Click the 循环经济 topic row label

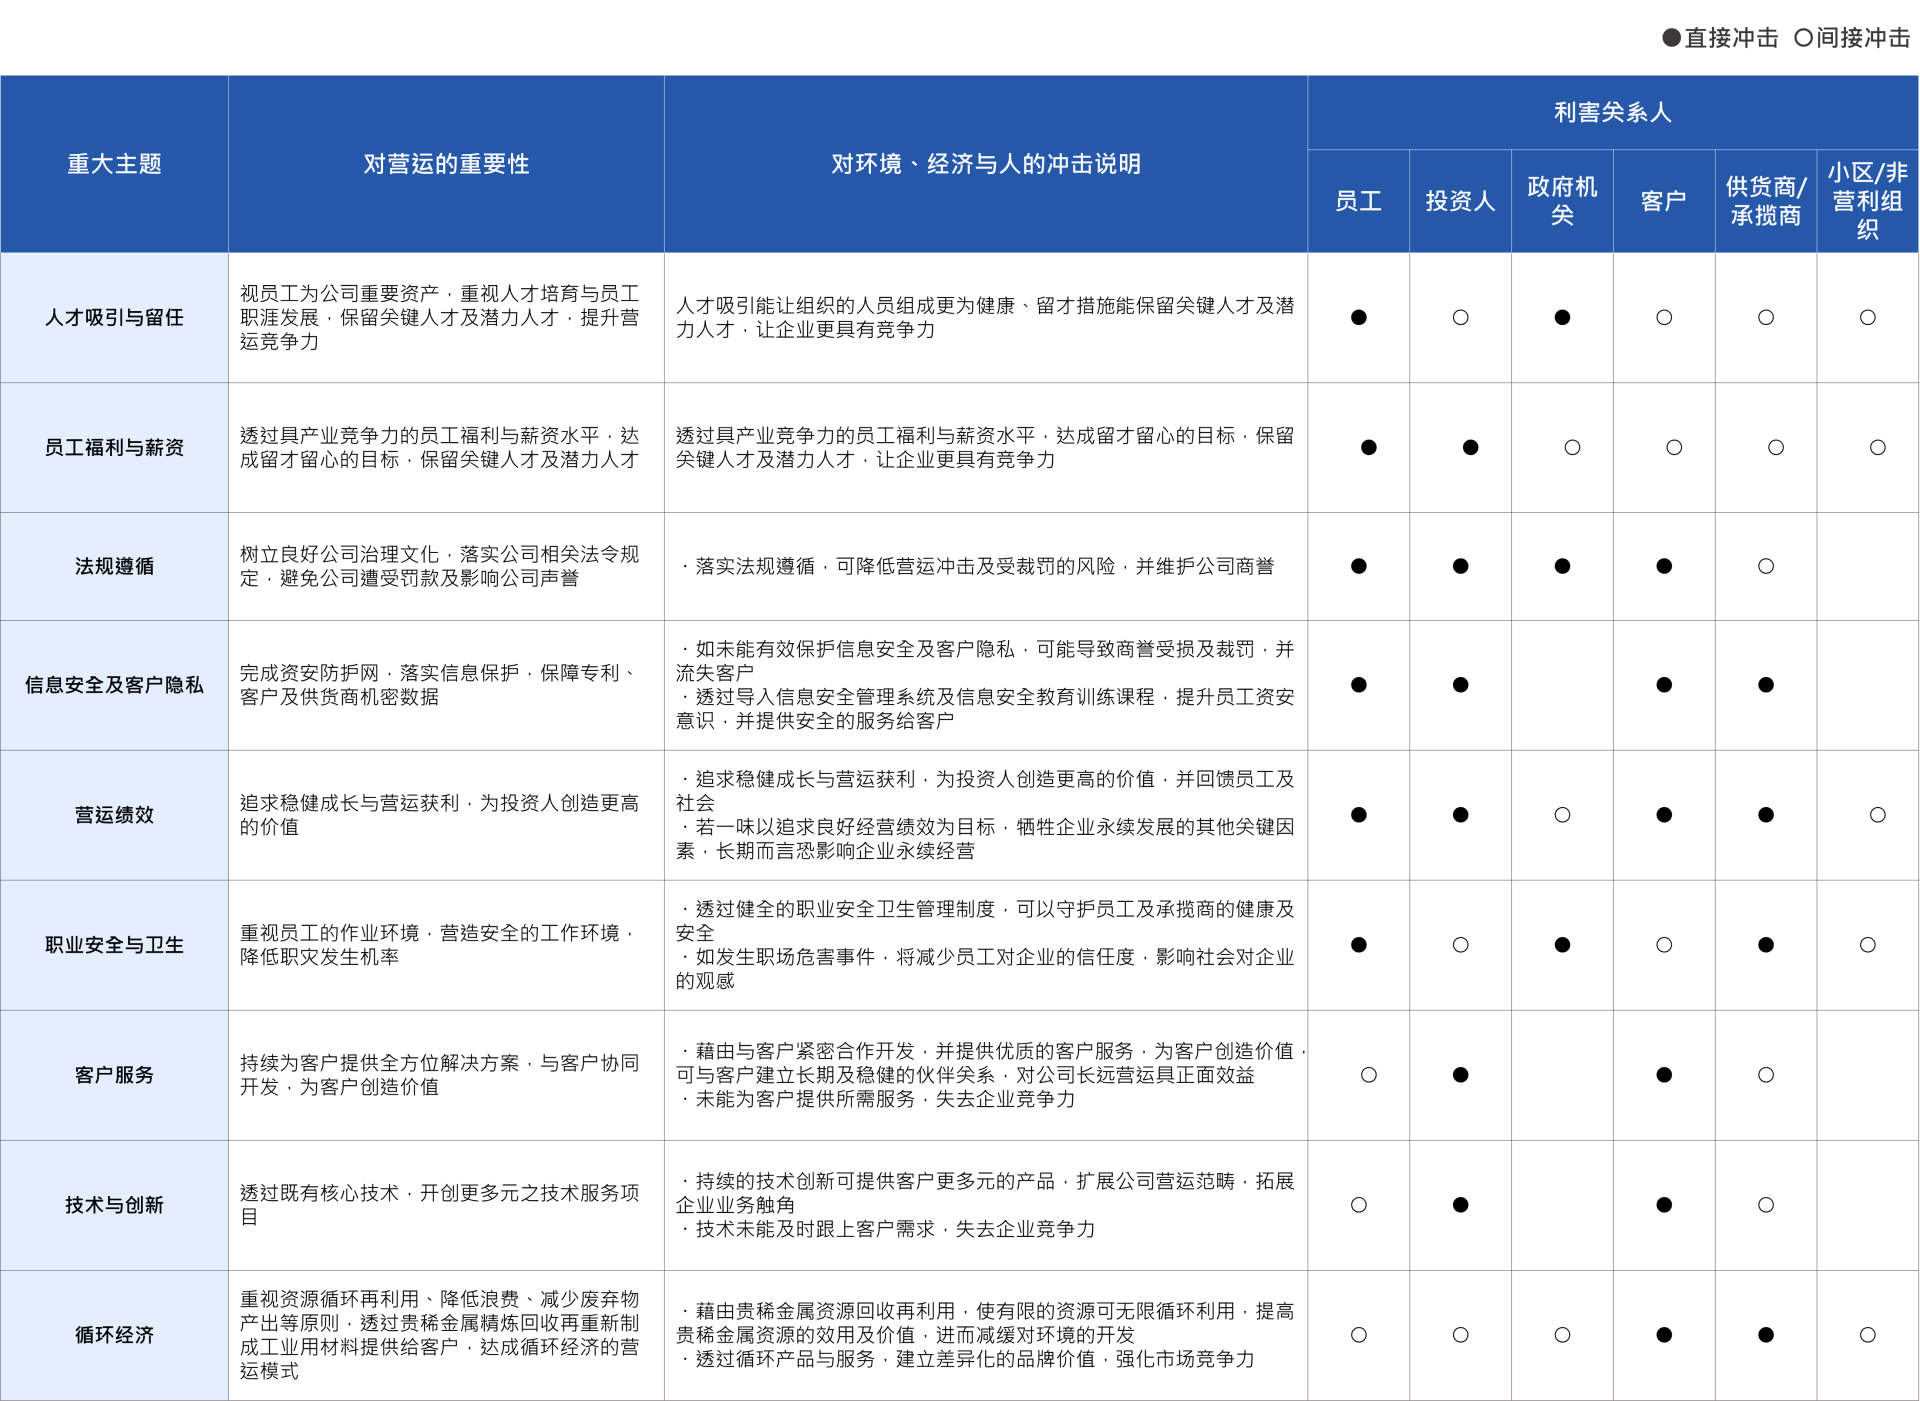[114, 1335]
